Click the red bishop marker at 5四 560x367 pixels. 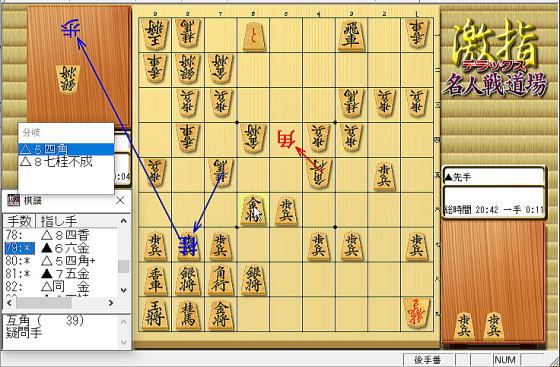pos(286,139)
